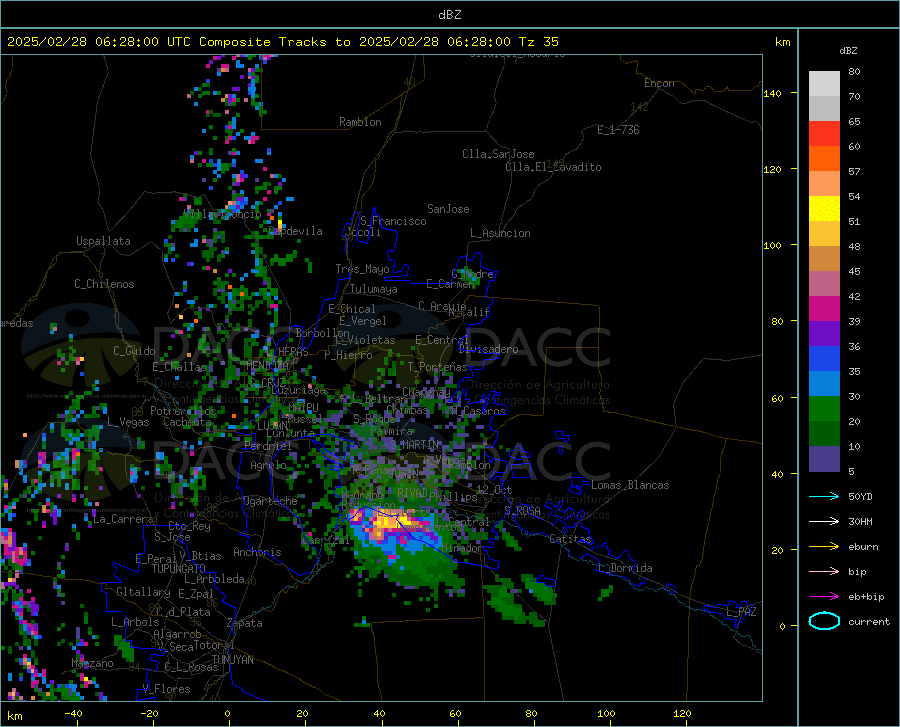Click the E_1-736 place label

coord(618,130)
